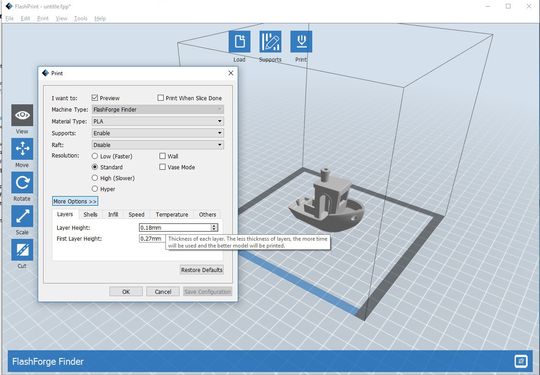Adjust the Layer Height spinner arrows
Image resolution: width=540 pixels, height=375 pixels.
[214, 228]
